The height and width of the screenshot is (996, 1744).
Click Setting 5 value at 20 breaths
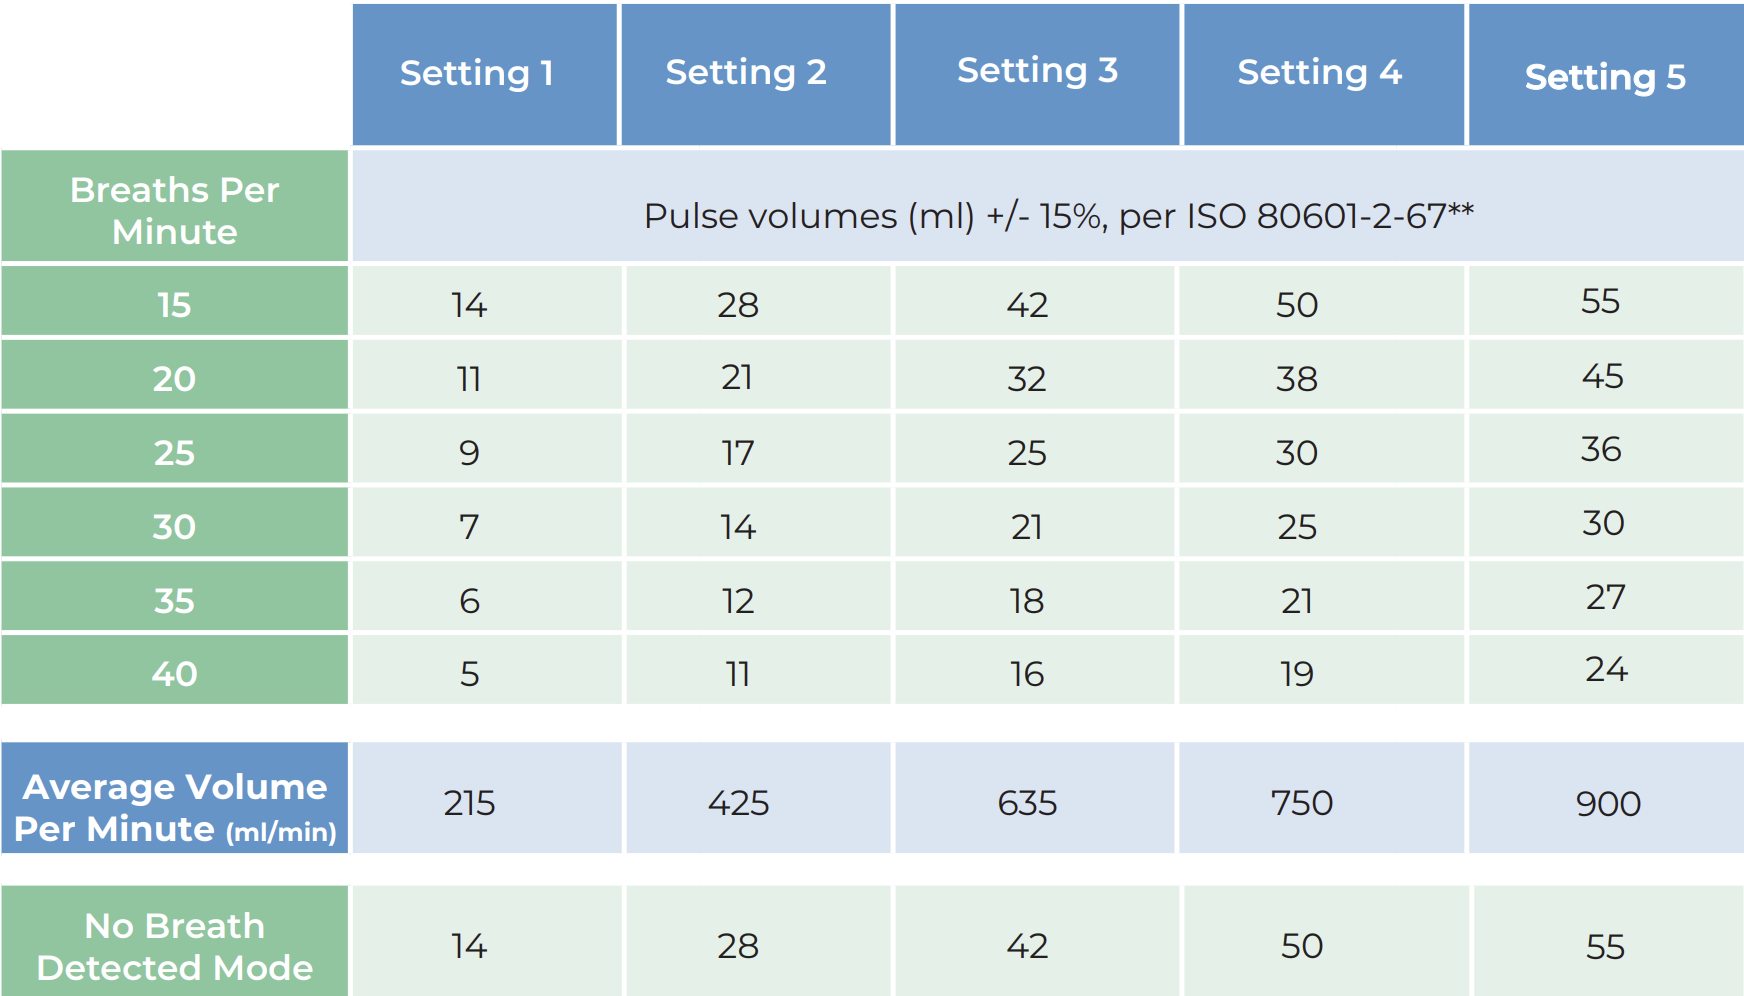click(1602, 376)
